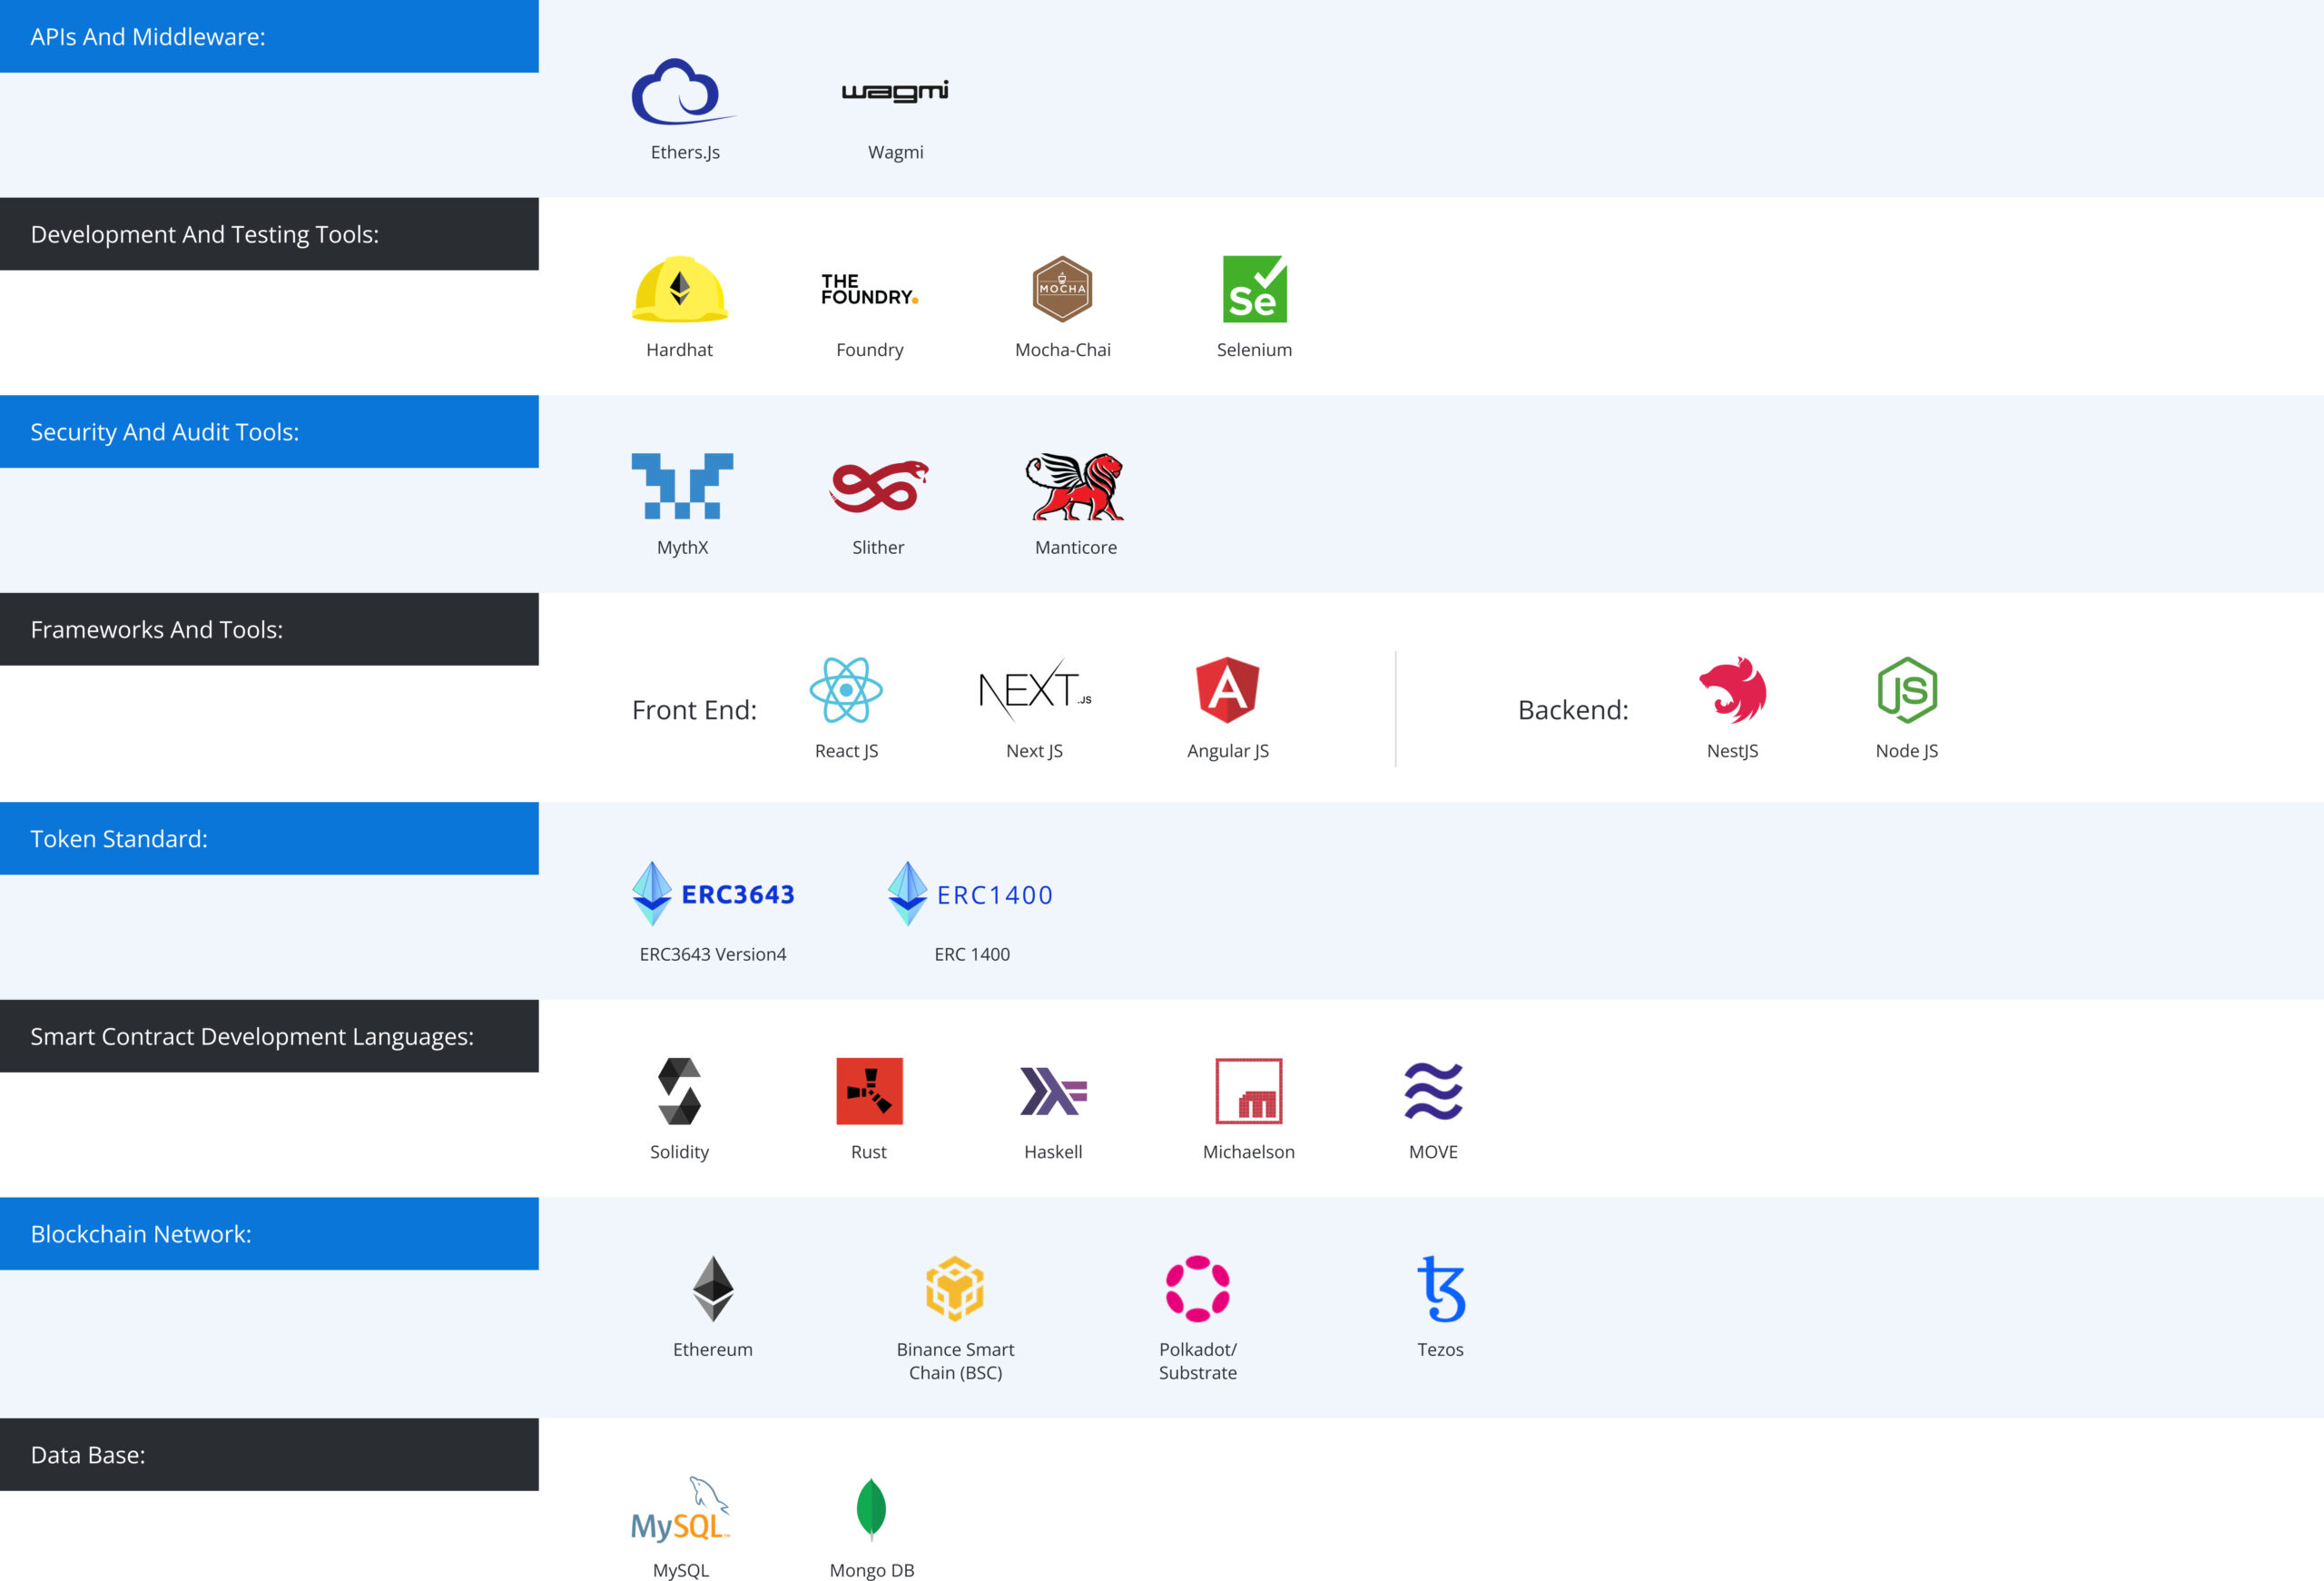Select the Binance Smart Chain cube icon
The image size is (2324, 1581).
(x=955, y=1289)
